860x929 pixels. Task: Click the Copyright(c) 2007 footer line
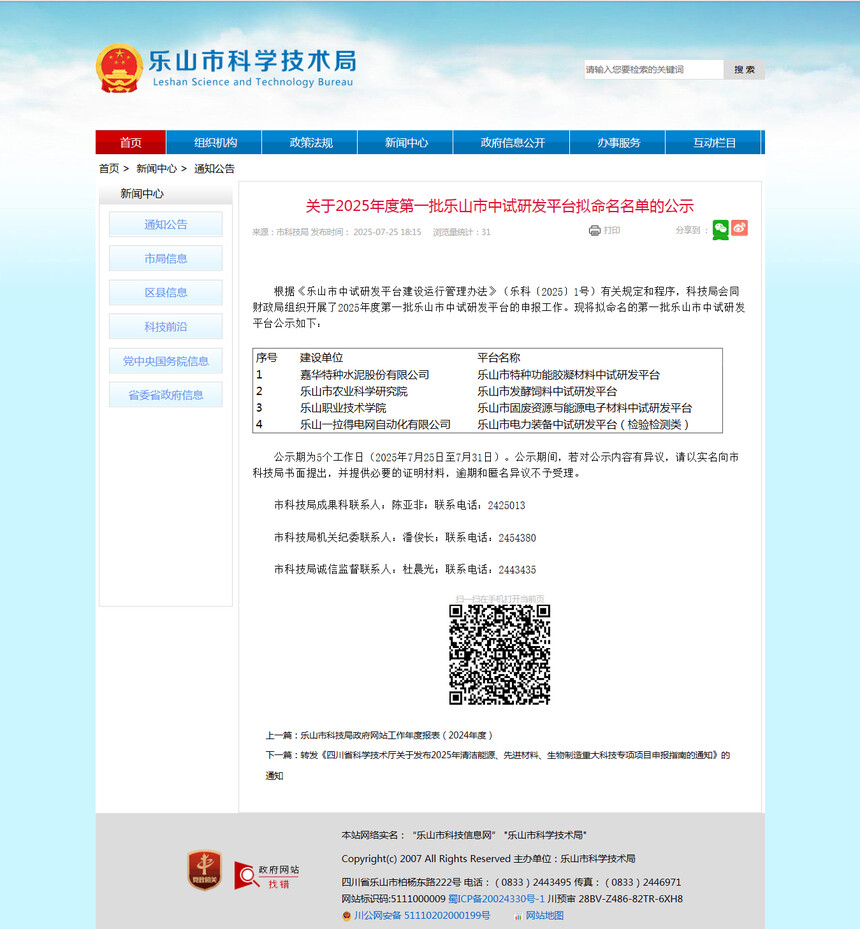pos(489,858)
